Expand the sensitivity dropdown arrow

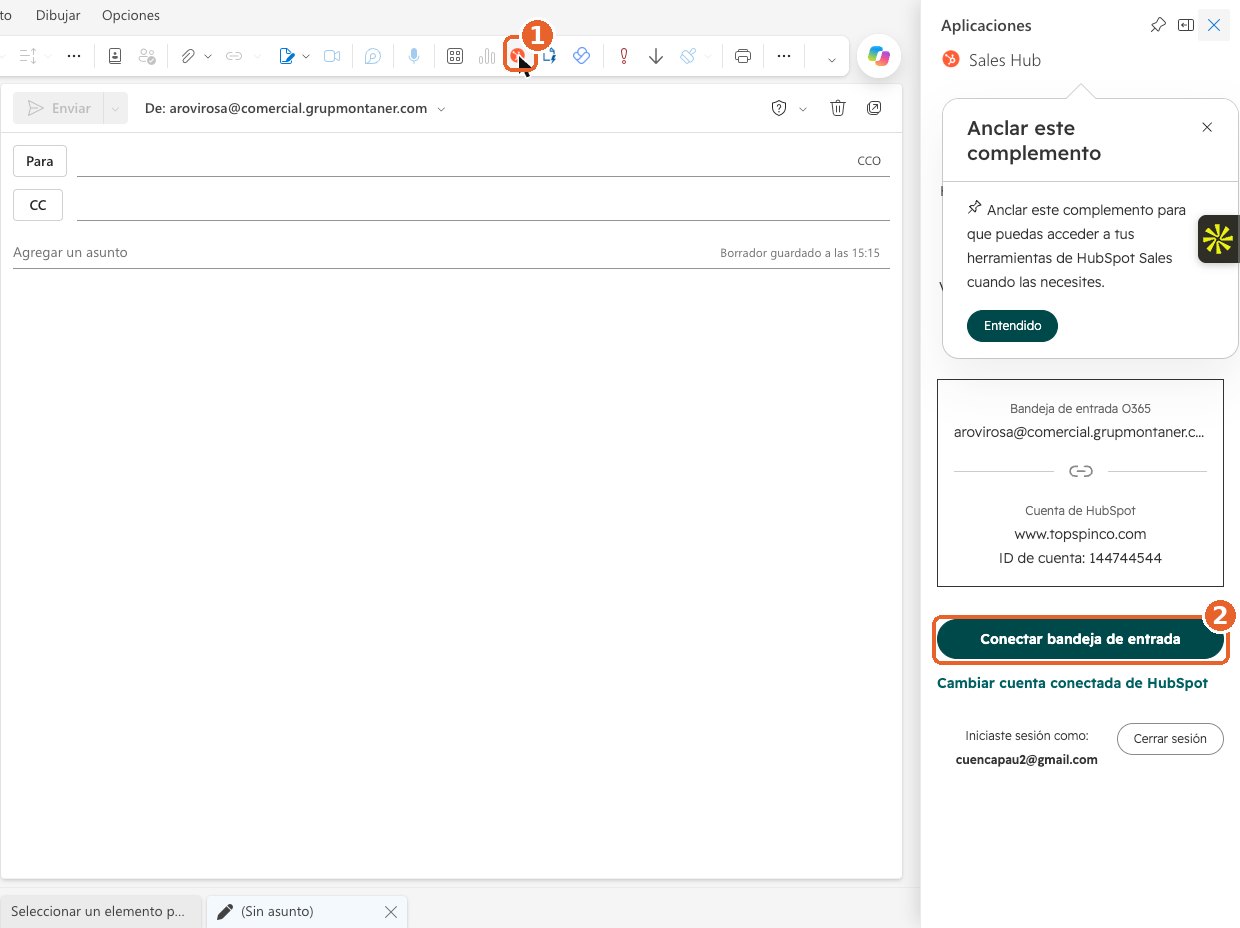coord(708,57)
